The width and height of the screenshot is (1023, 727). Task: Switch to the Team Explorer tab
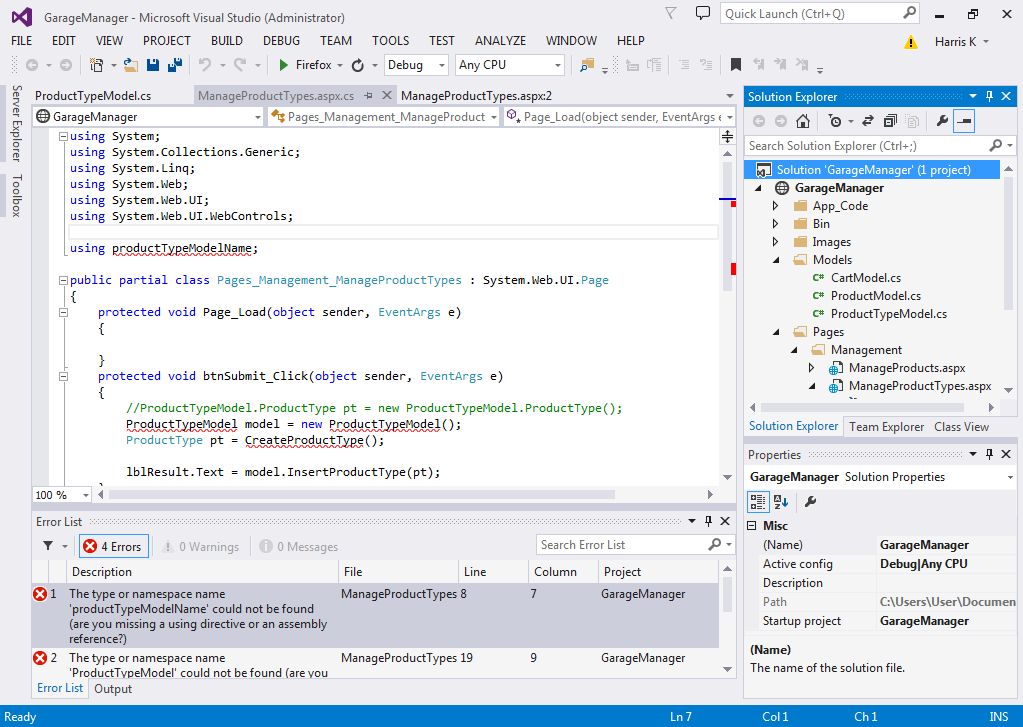886,427
